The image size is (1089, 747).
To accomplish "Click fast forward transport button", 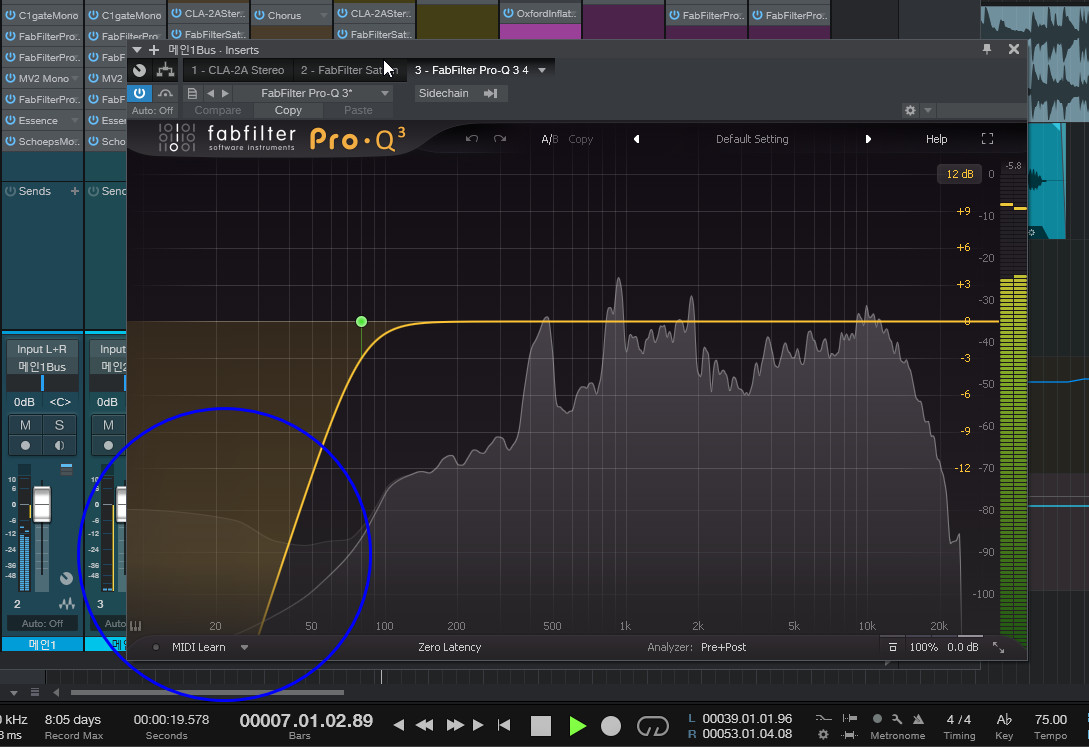I will click(455, 725).
